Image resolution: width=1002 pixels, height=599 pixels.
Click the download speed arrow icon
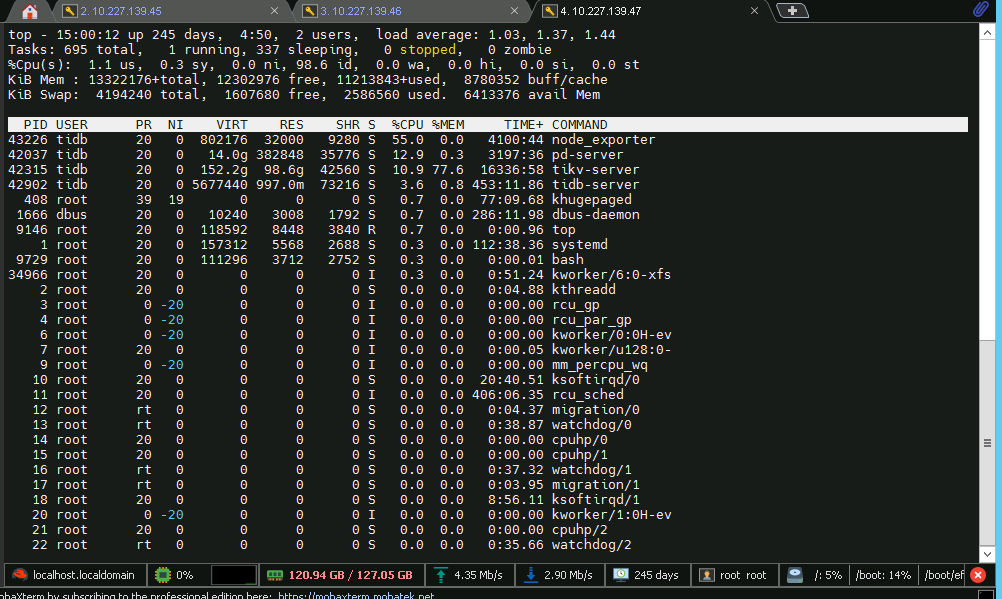point(531,575)
